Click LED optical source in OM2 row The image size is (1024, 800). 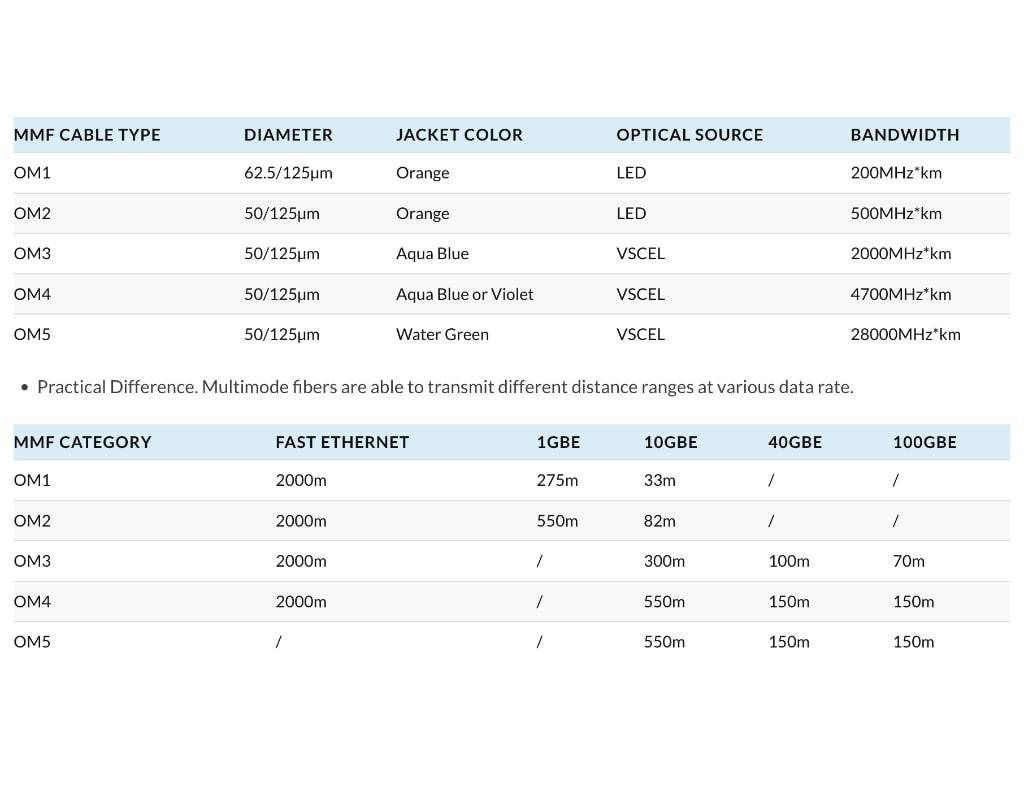(631, 214)
